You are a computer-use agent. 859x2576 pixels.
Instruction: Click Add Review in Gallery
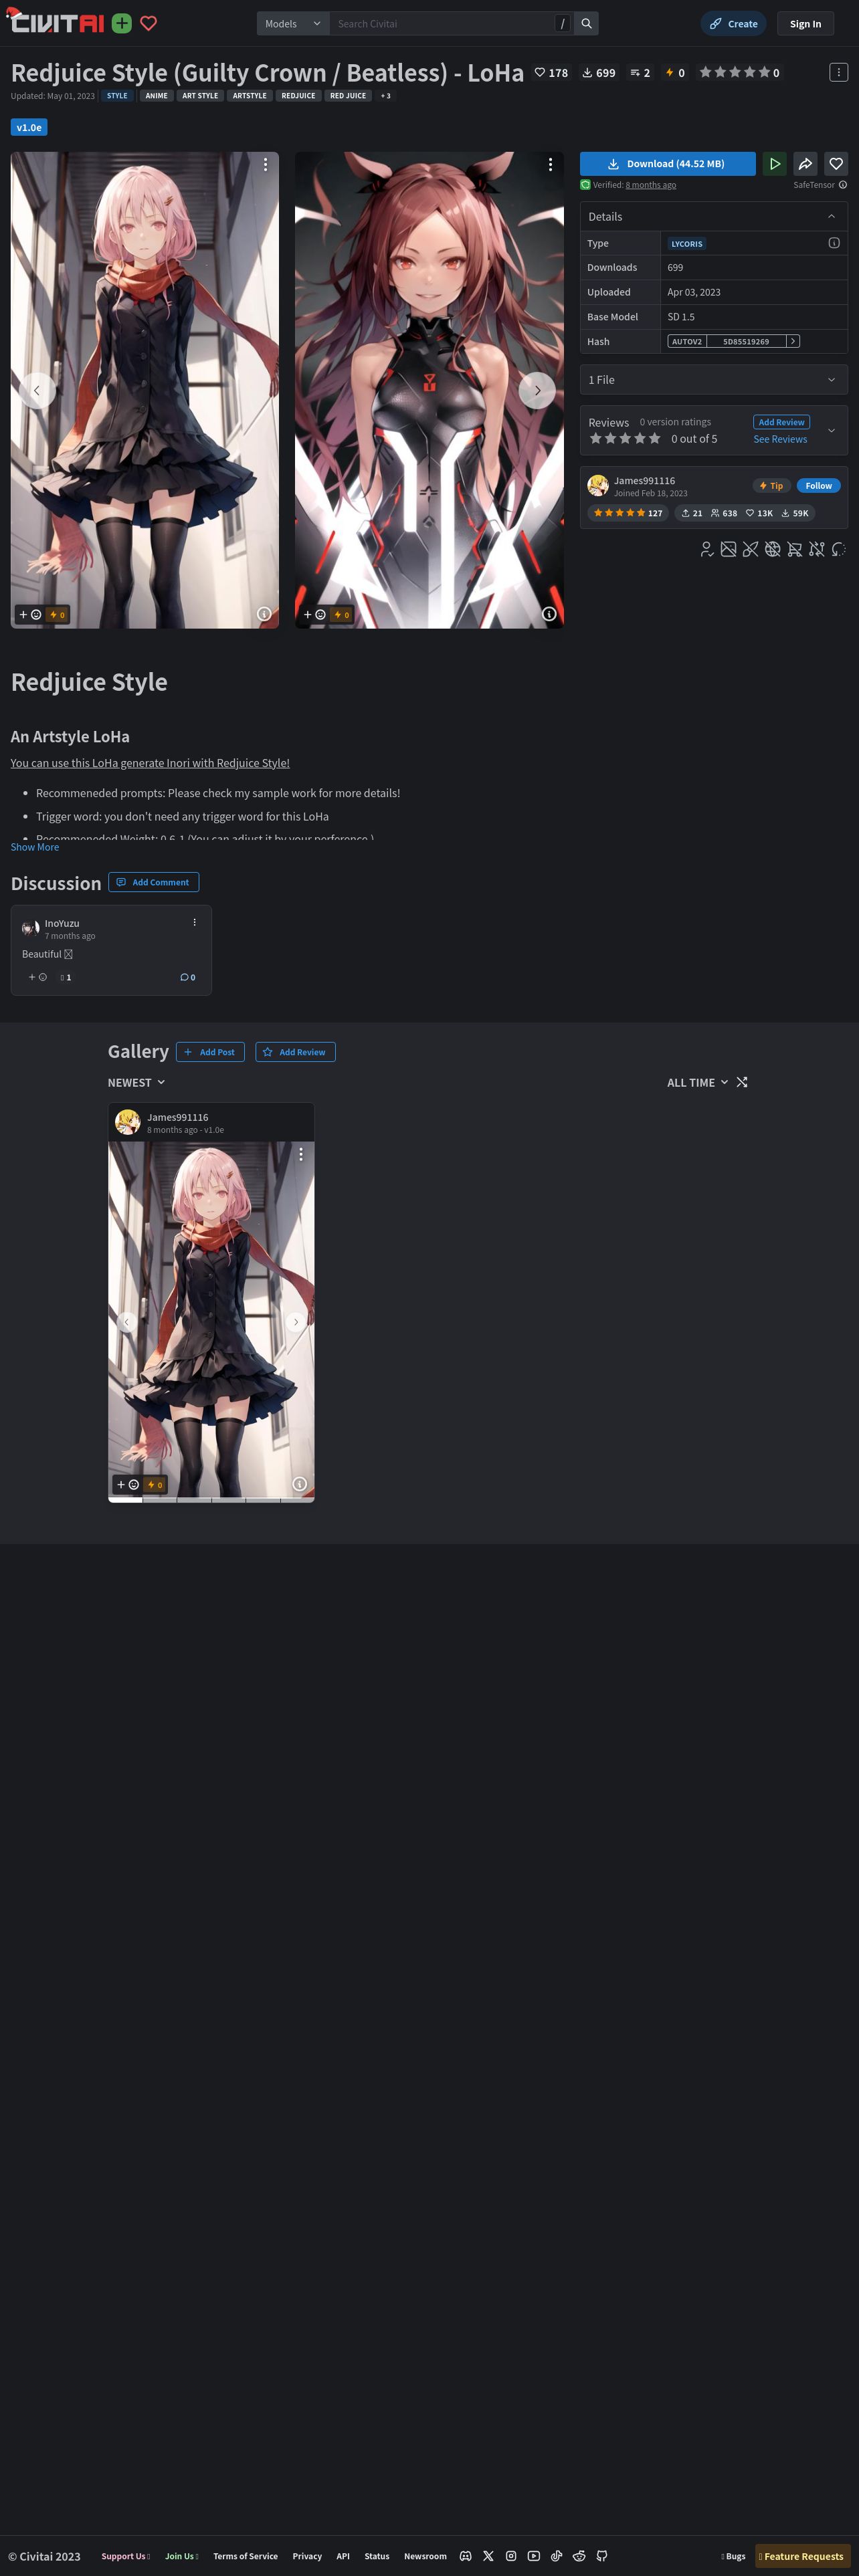click(295, 1052)
